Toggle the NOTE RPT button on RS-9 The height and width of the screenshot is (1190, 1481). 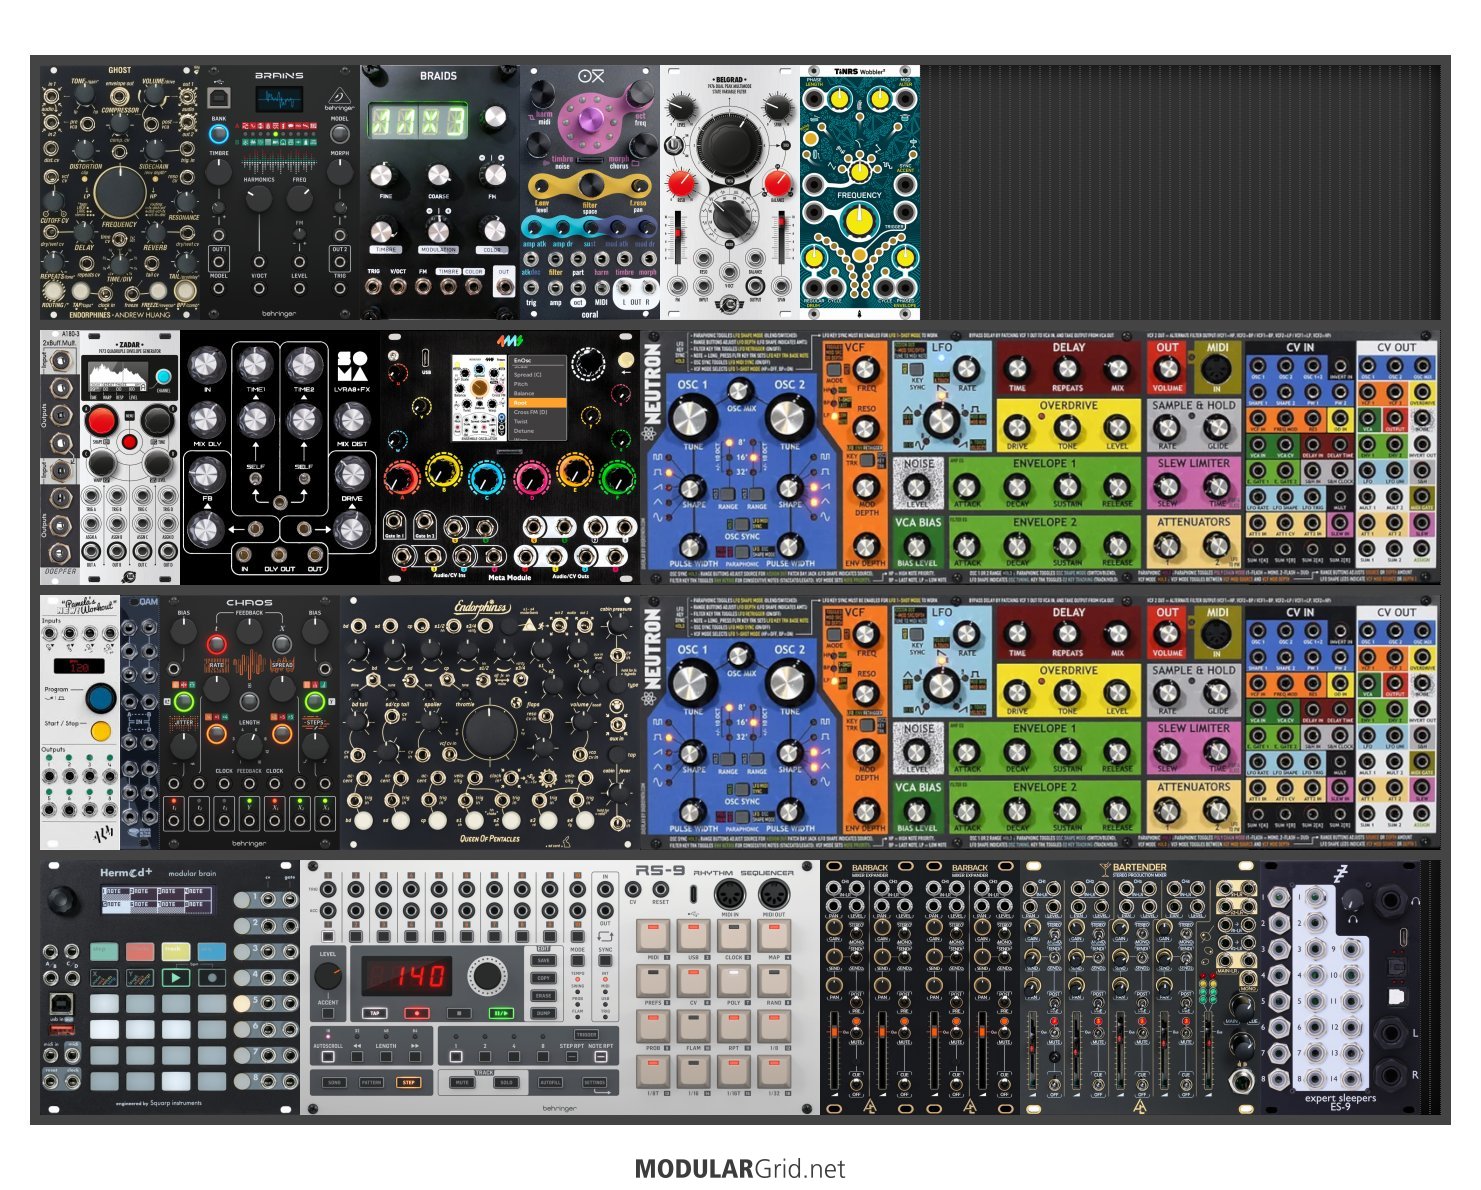599,1056
